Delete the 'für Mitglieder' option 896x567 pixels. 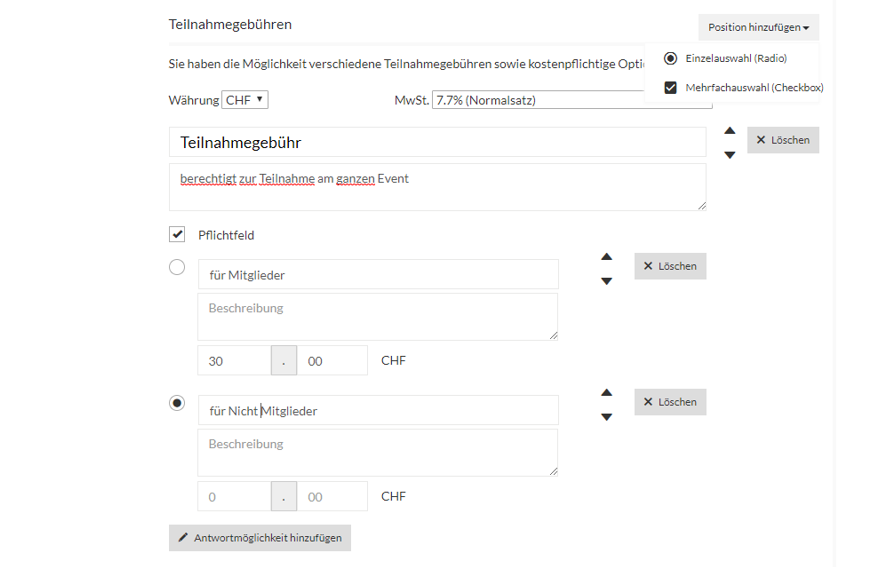pos(670,266)
